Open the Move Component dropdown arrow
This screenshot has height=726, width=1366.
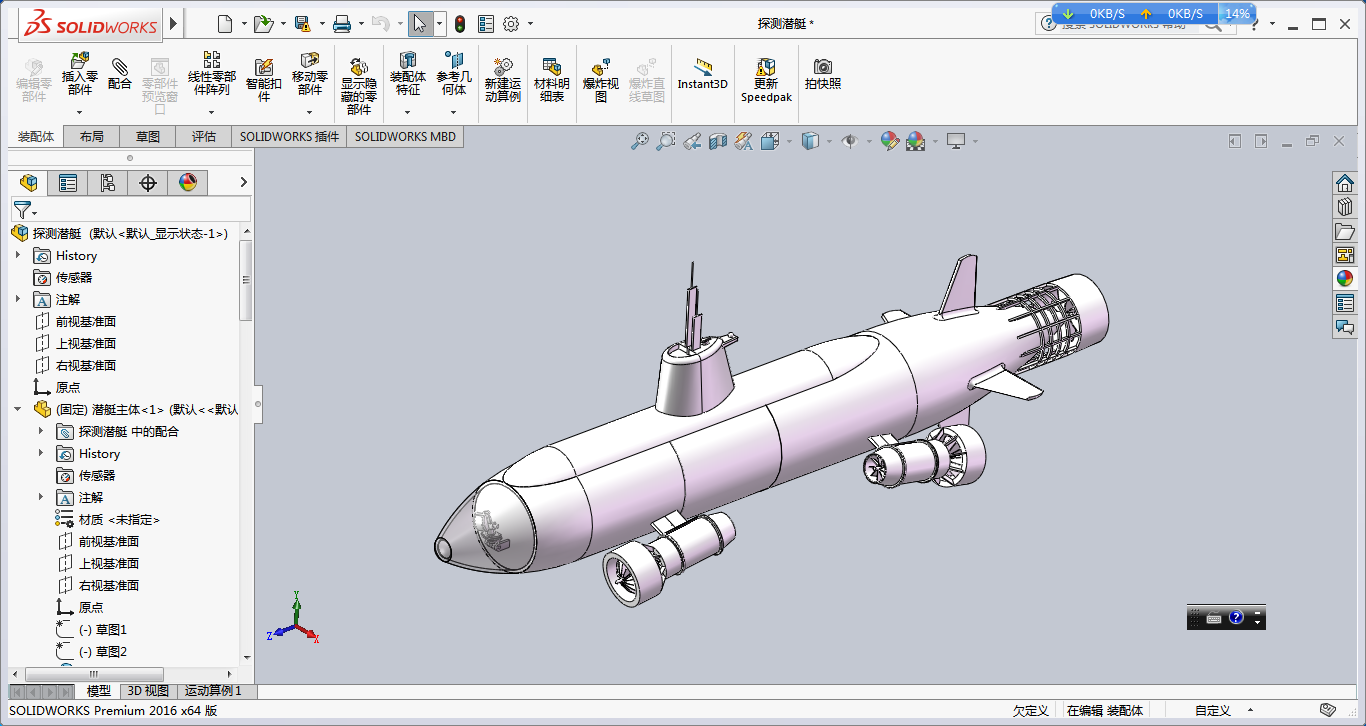click(x=310, y=111)
